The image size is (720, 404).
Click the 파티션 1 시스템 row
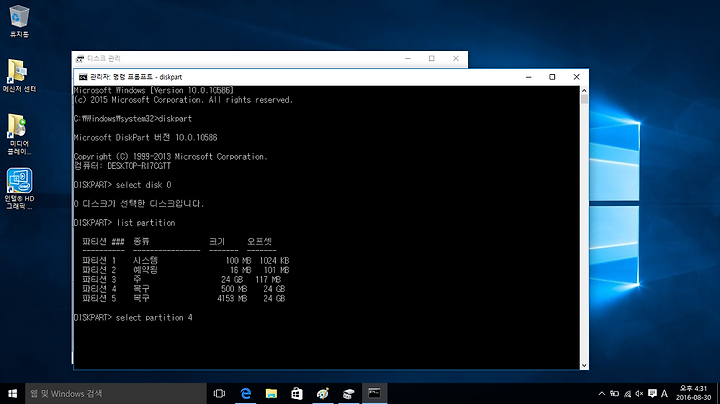click(x=186, y=261)
